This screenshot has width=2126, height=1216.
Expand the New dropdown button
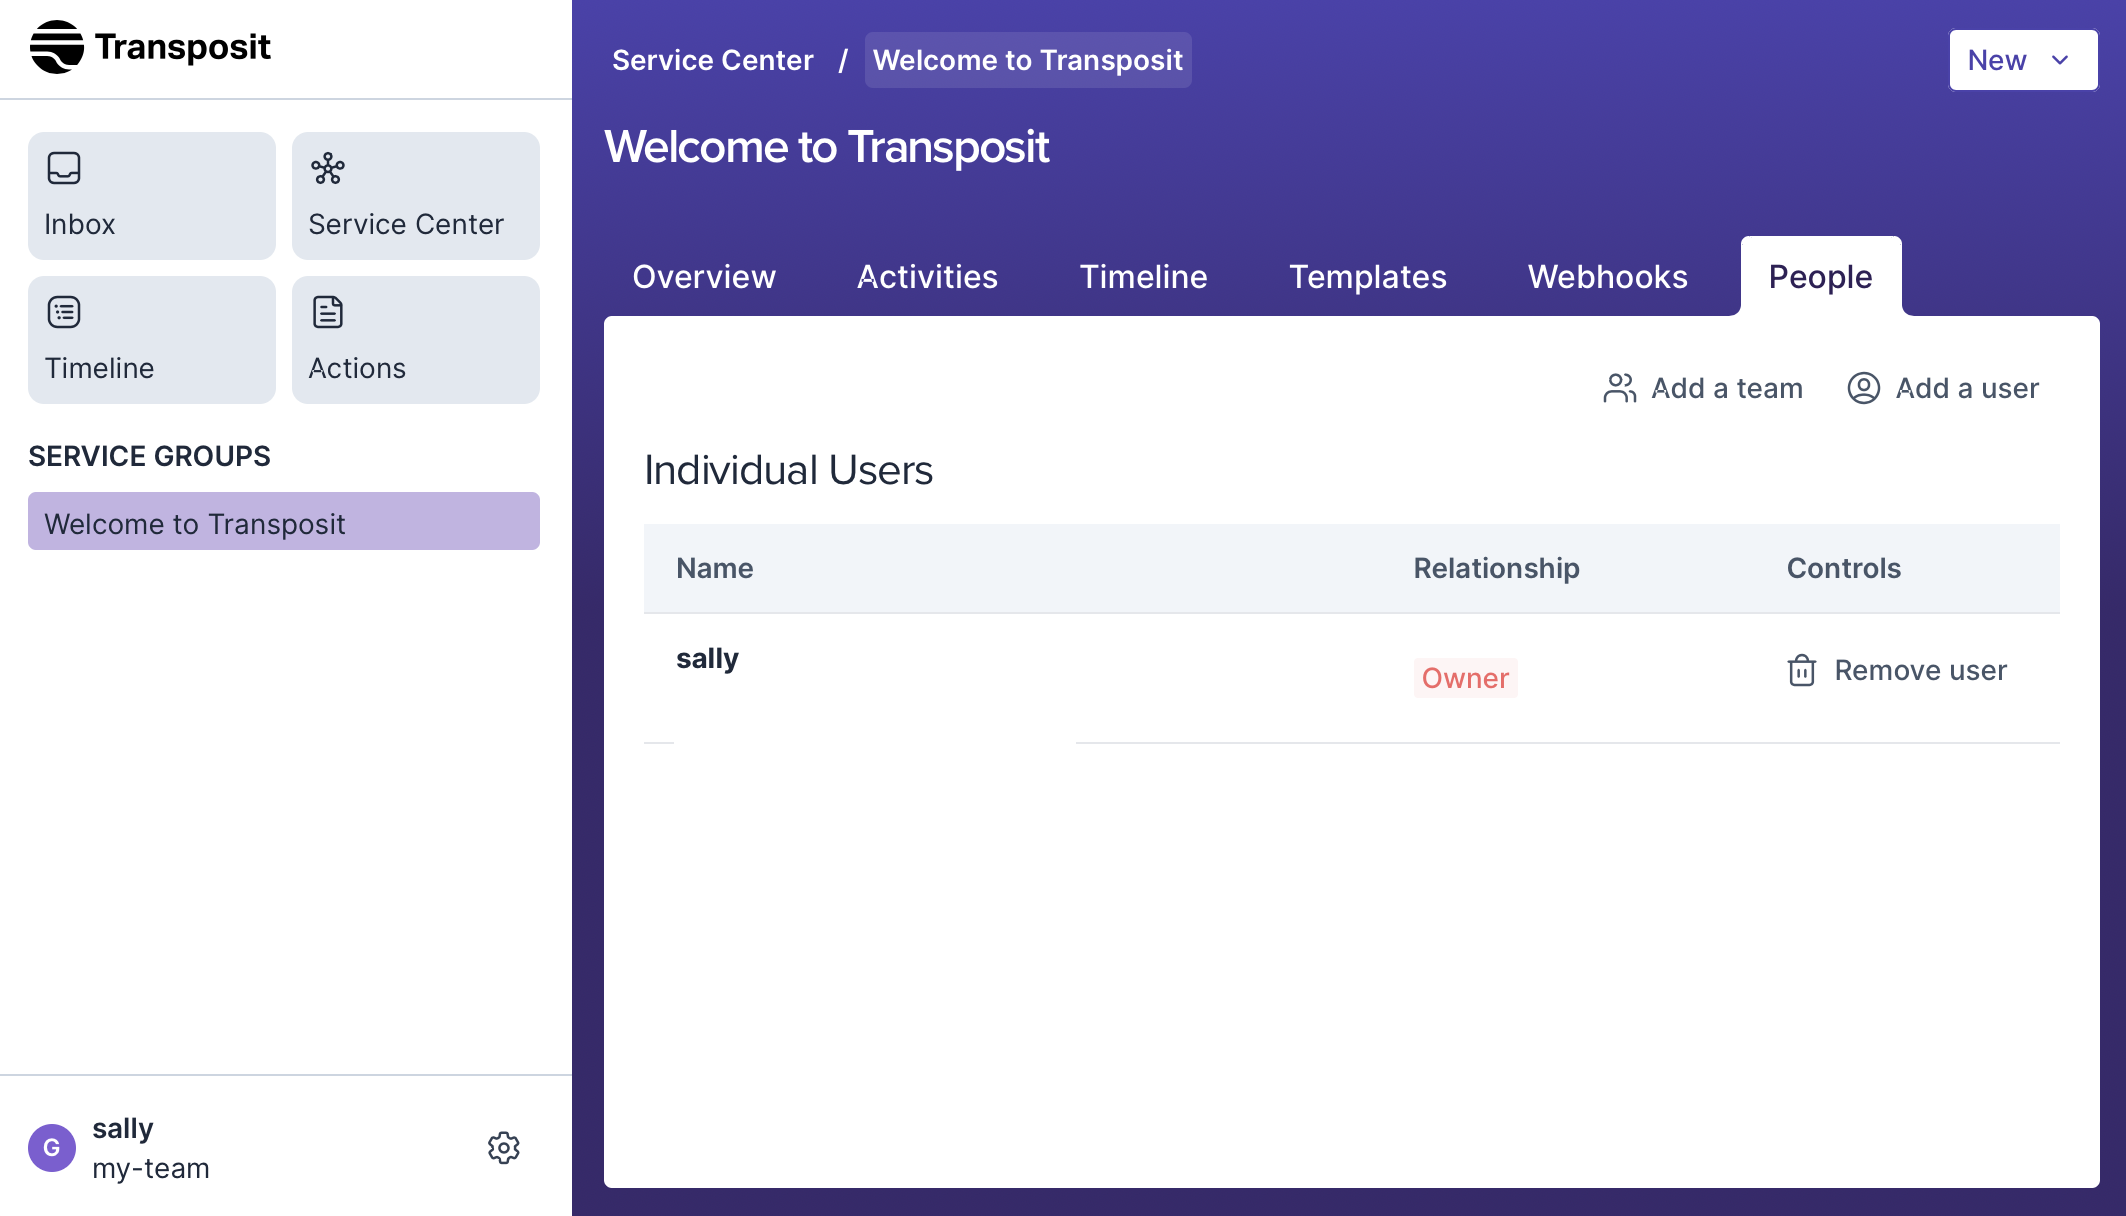click(2022, 60)
